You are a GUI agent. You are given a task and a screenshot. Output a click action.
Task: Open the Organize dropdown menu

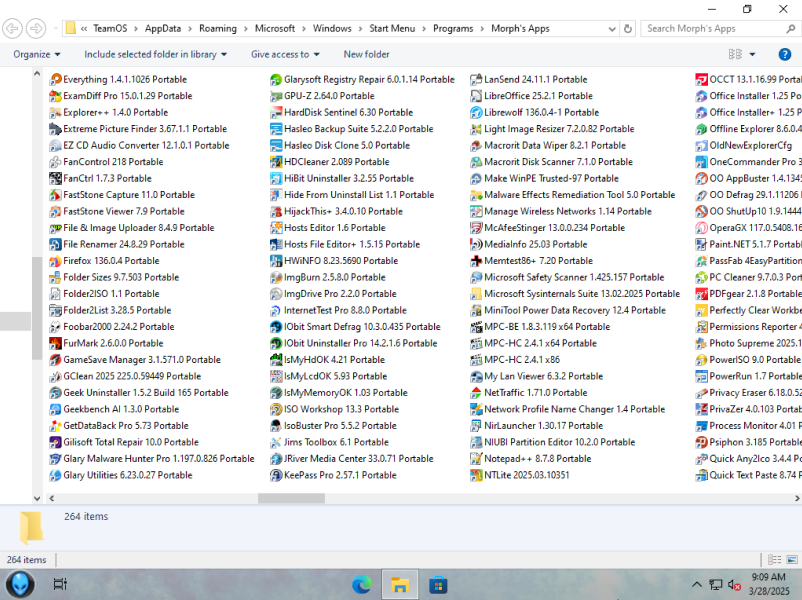[37, 54]
